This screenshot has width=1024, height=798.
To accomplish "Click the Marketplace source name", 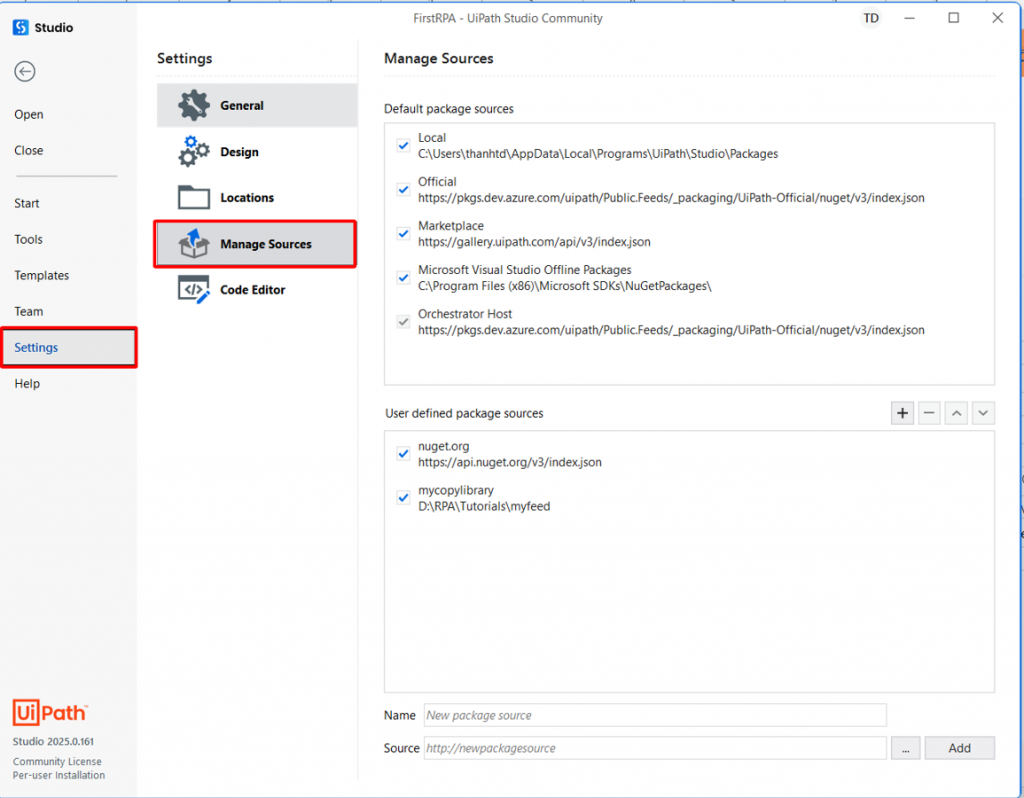I will point(451,226).
